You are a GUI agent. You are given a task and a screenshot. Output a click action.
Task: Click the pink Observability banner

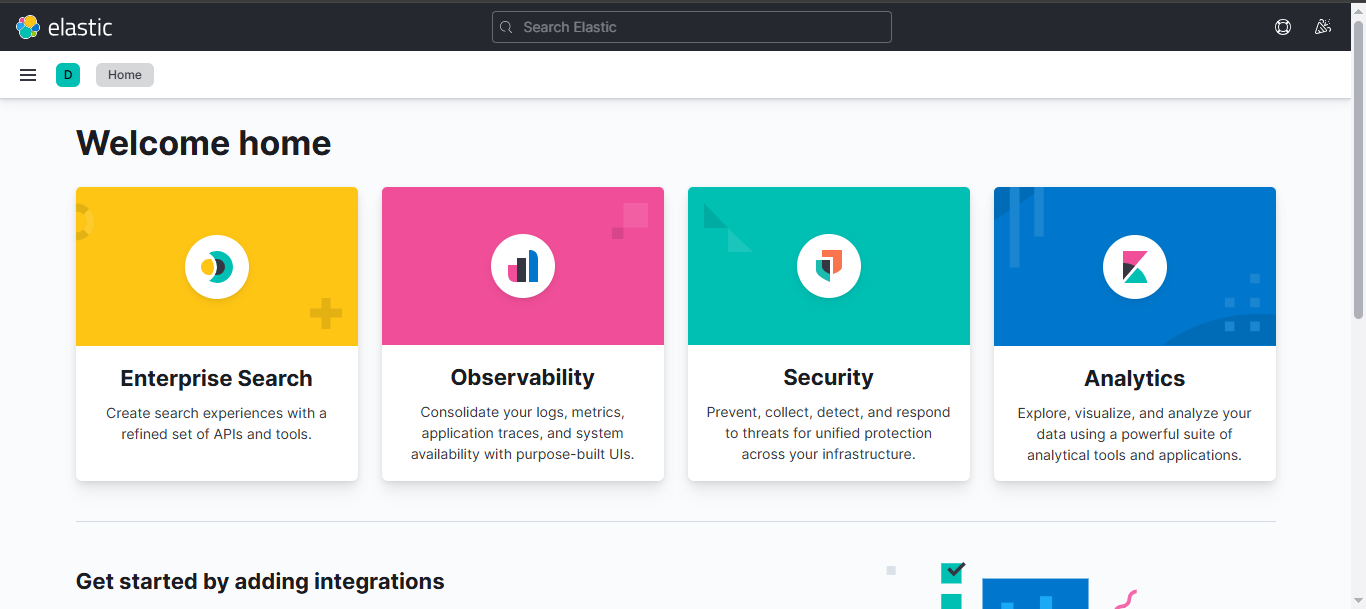pyautogui.click(x=523, y=266)
